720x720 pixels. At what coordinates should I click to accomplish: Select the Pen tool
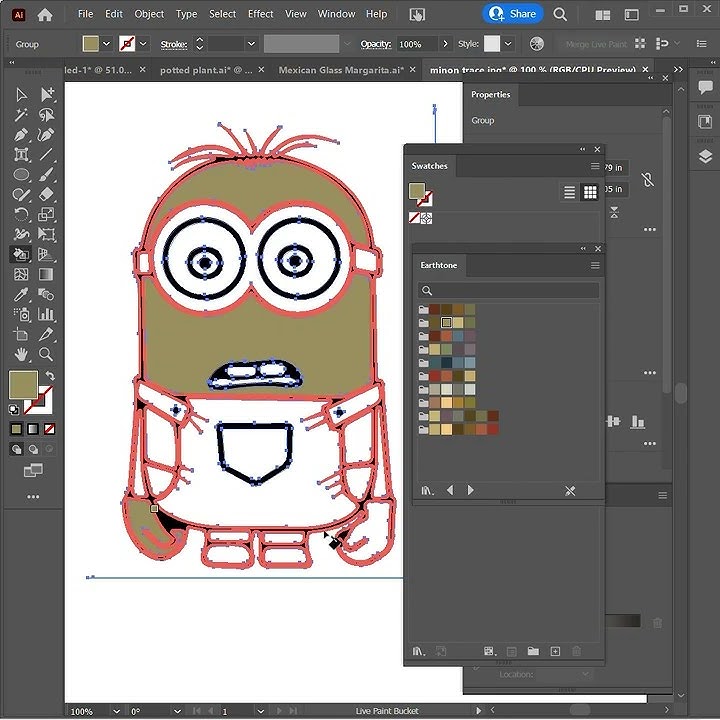tap(21, 135)
